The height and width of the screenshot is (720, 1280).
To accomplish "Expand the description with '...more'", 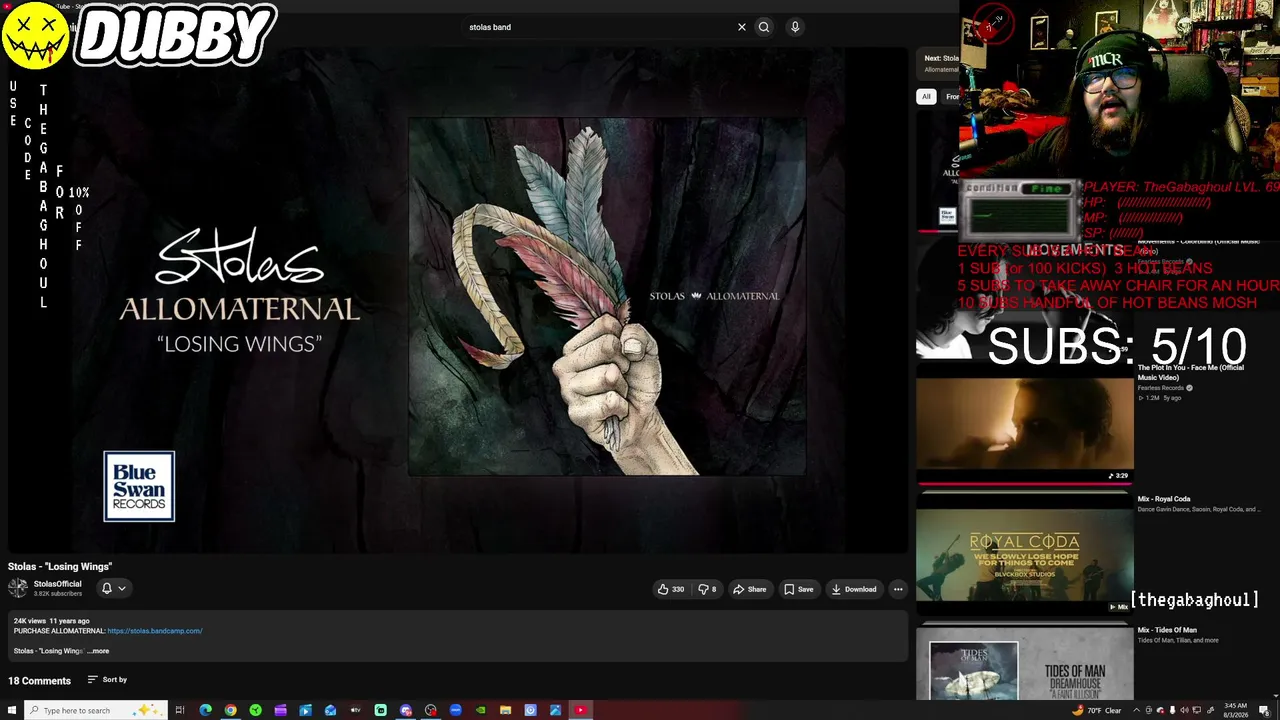I will pyautogui.click(x=98, y=651).
